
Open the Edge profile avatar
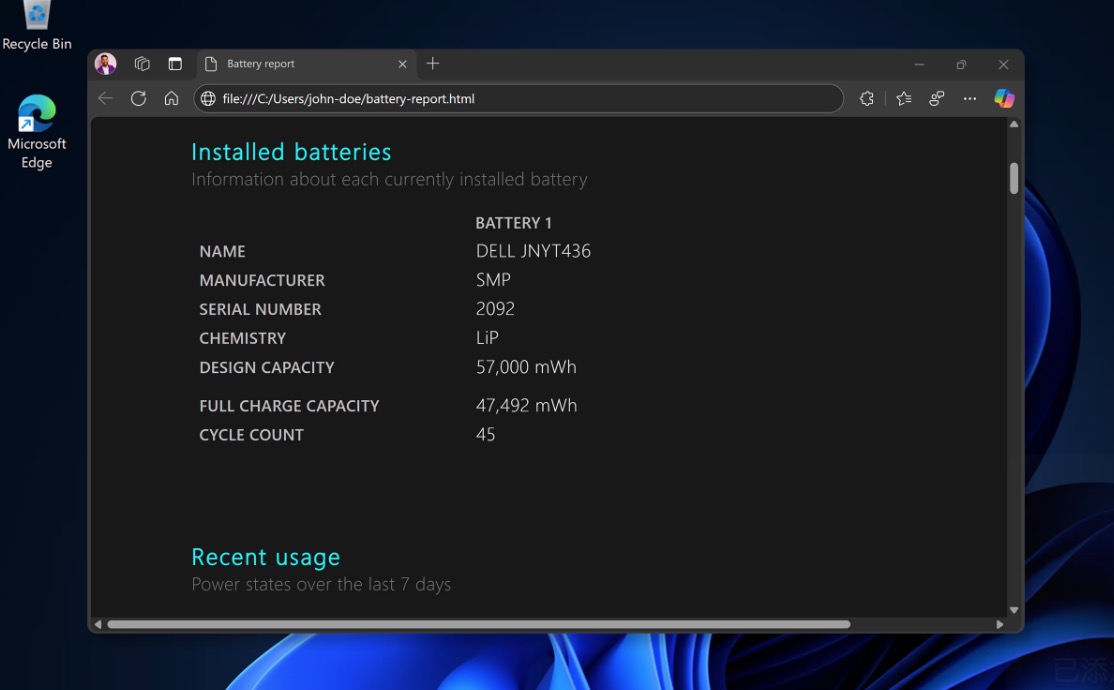coord(106,64)
